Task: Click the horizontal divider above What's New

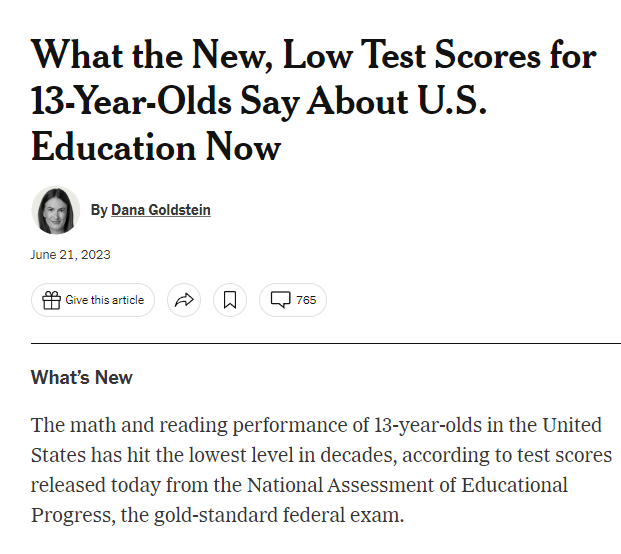Action: point(325,343)
